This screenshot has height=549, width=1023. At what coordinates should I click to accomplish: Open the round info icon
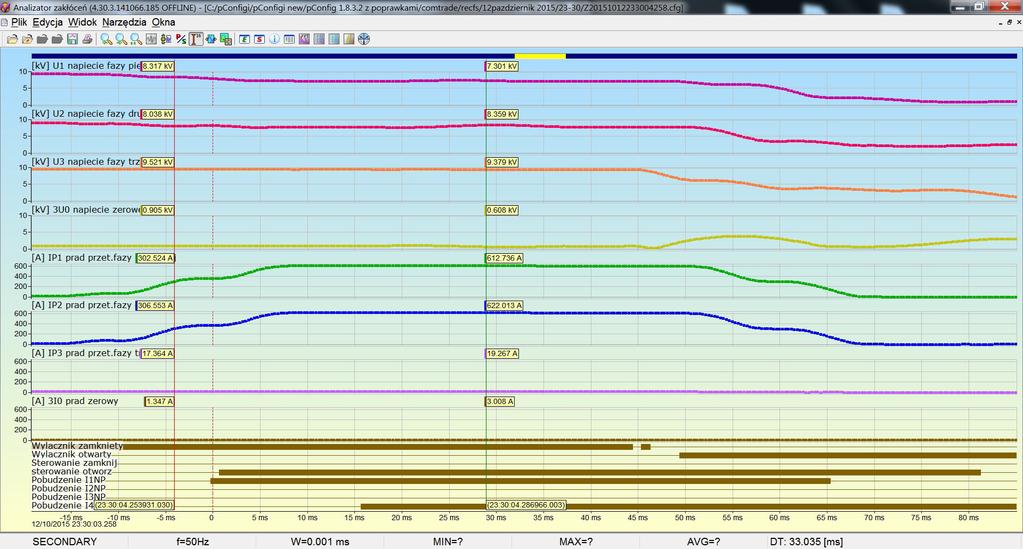275,39
